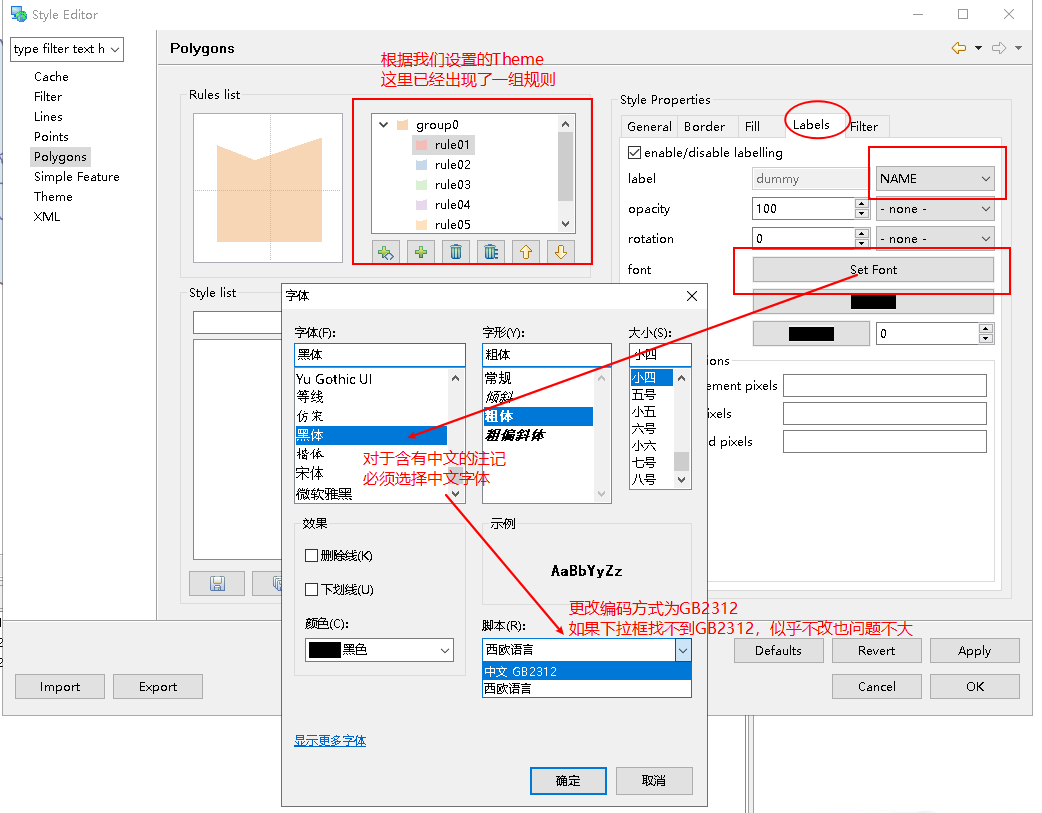Click the delete all rules trash icon

(491, 253)
